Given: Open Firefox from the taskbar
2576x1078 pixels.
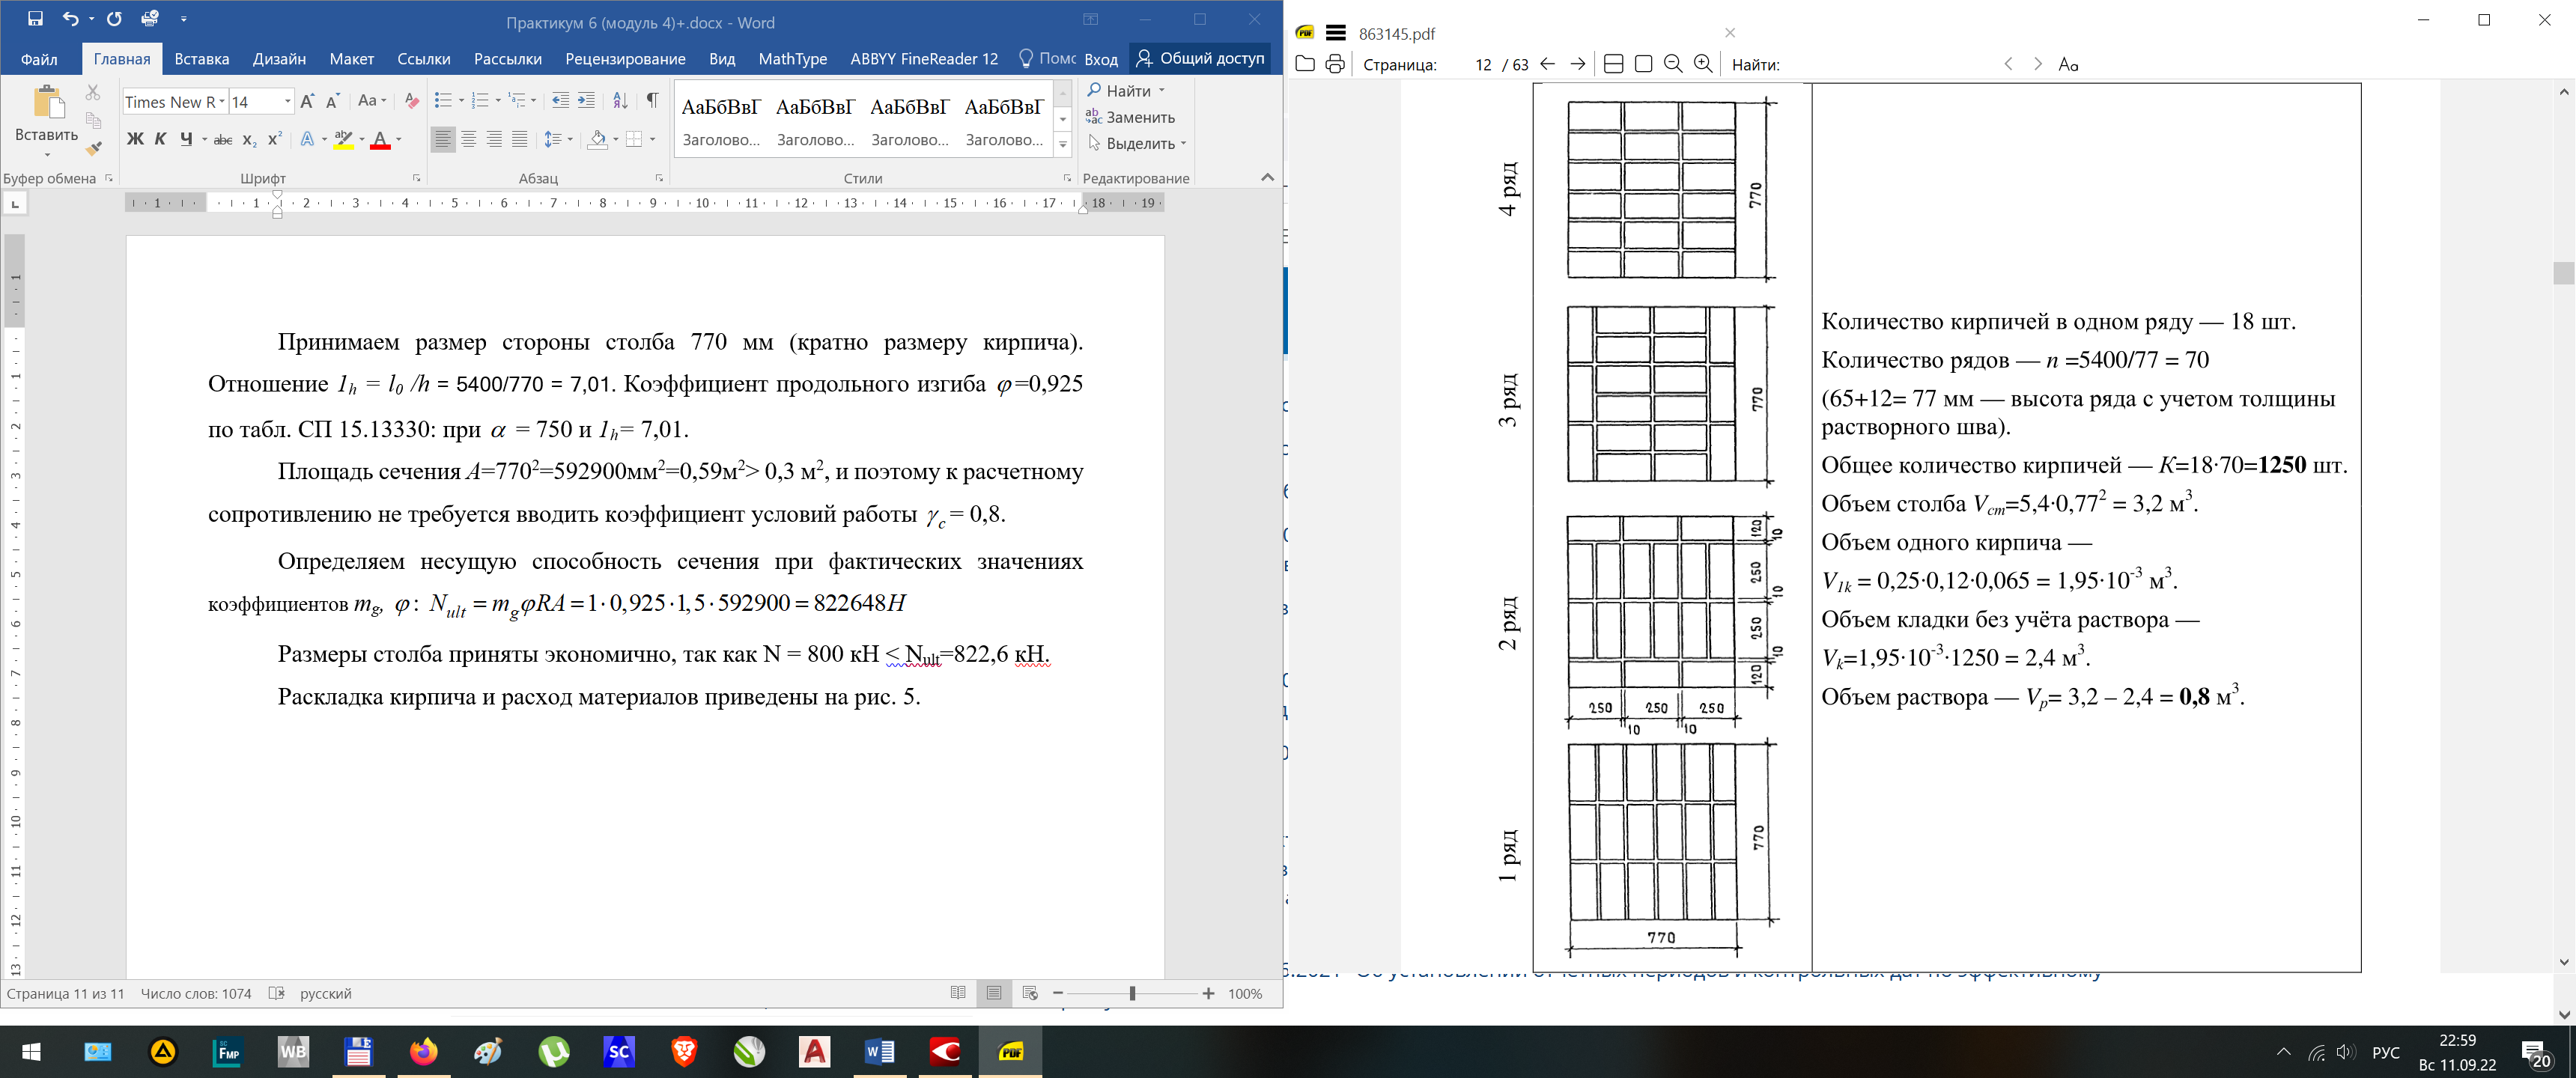Looking at the screenshot, I should [x=424, y=1052].
